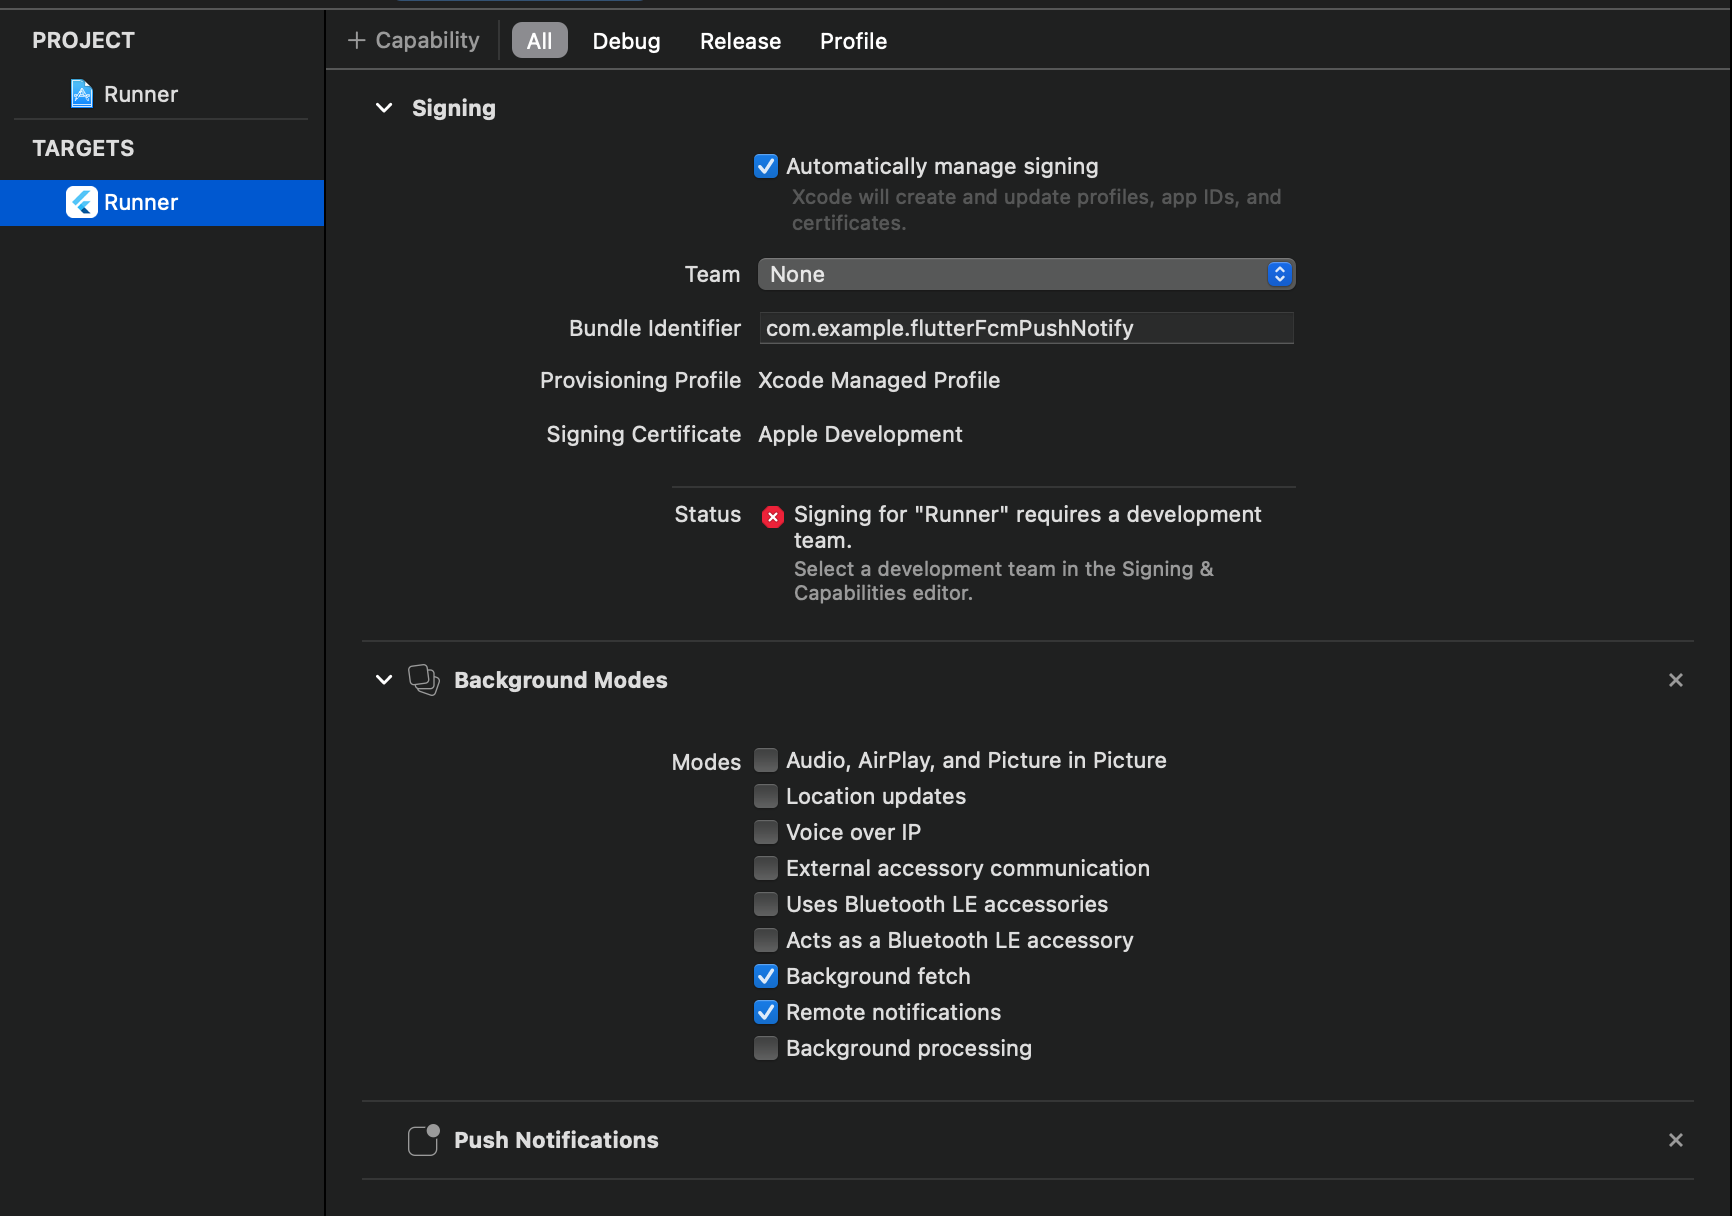Disable Background fetch mode
Viewport: 1732px width, 1216px height.
click(766, 976)
